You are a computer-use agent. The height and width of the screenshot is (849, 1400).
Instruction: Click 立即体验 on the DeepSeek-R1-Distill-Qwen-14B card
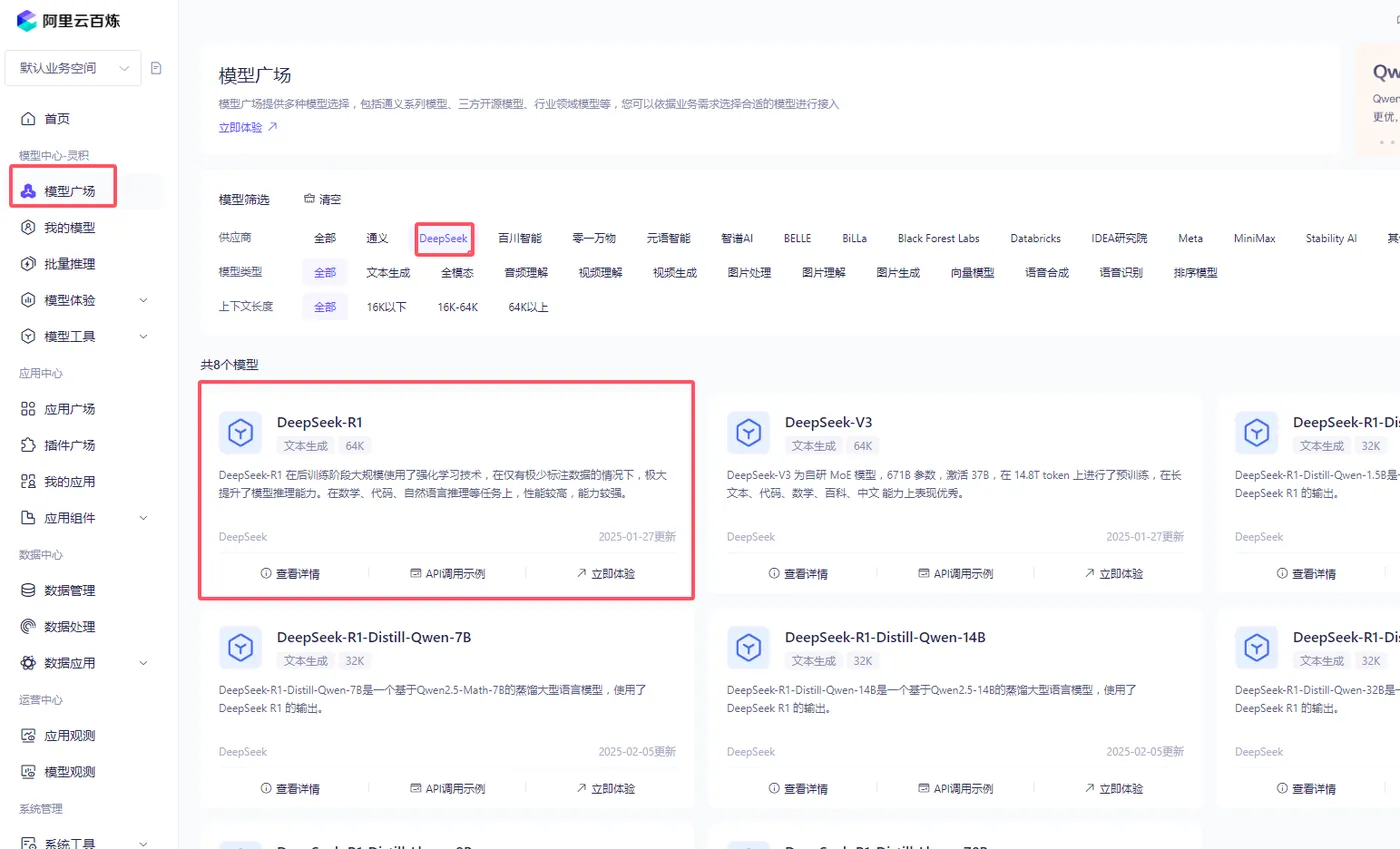pos(1114,789)
